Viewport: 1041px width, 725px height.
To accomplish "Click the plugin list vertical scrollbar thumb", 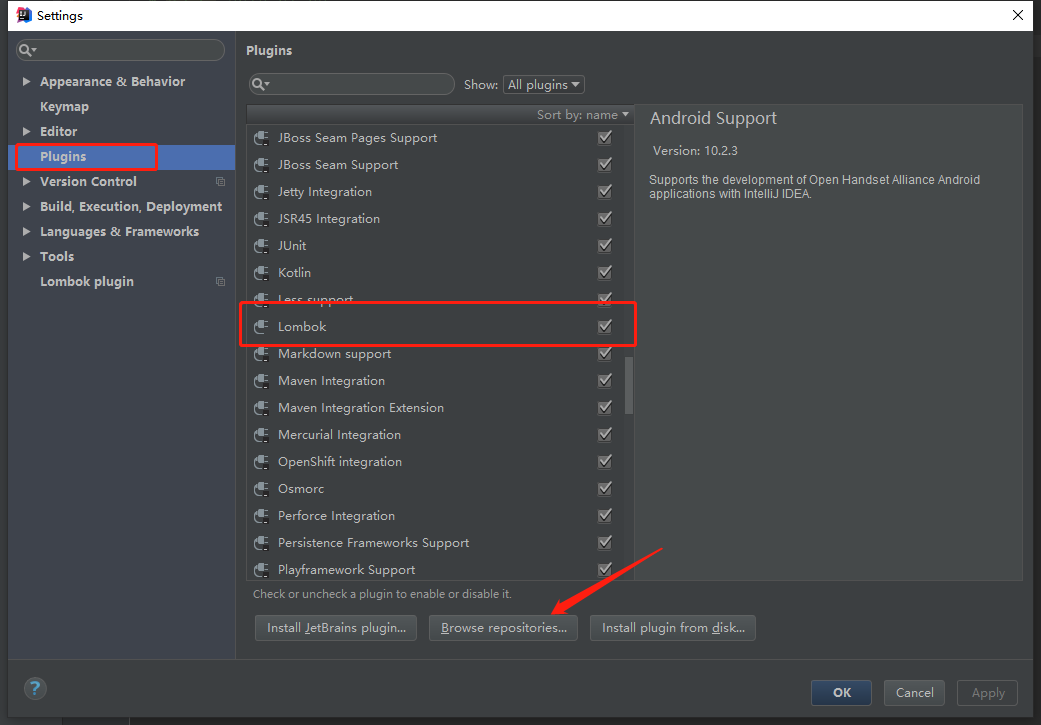I will point(629,385).
